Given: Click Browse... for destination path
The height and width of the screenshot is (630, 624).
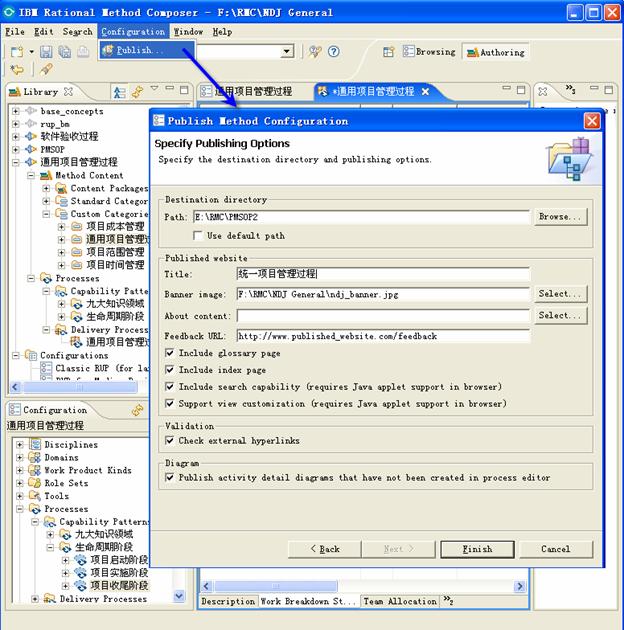Looking at the screenshot, I should pyautogui.click(x=561, y=217).
